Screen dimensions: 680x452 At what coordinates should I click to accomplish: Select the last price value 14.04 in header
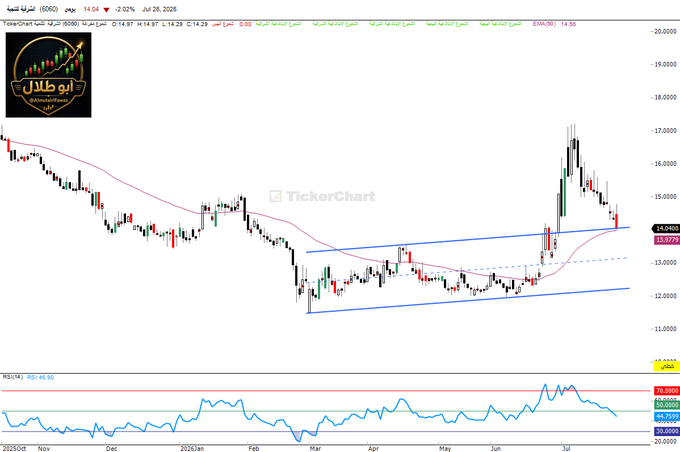[x=91, y=9]
